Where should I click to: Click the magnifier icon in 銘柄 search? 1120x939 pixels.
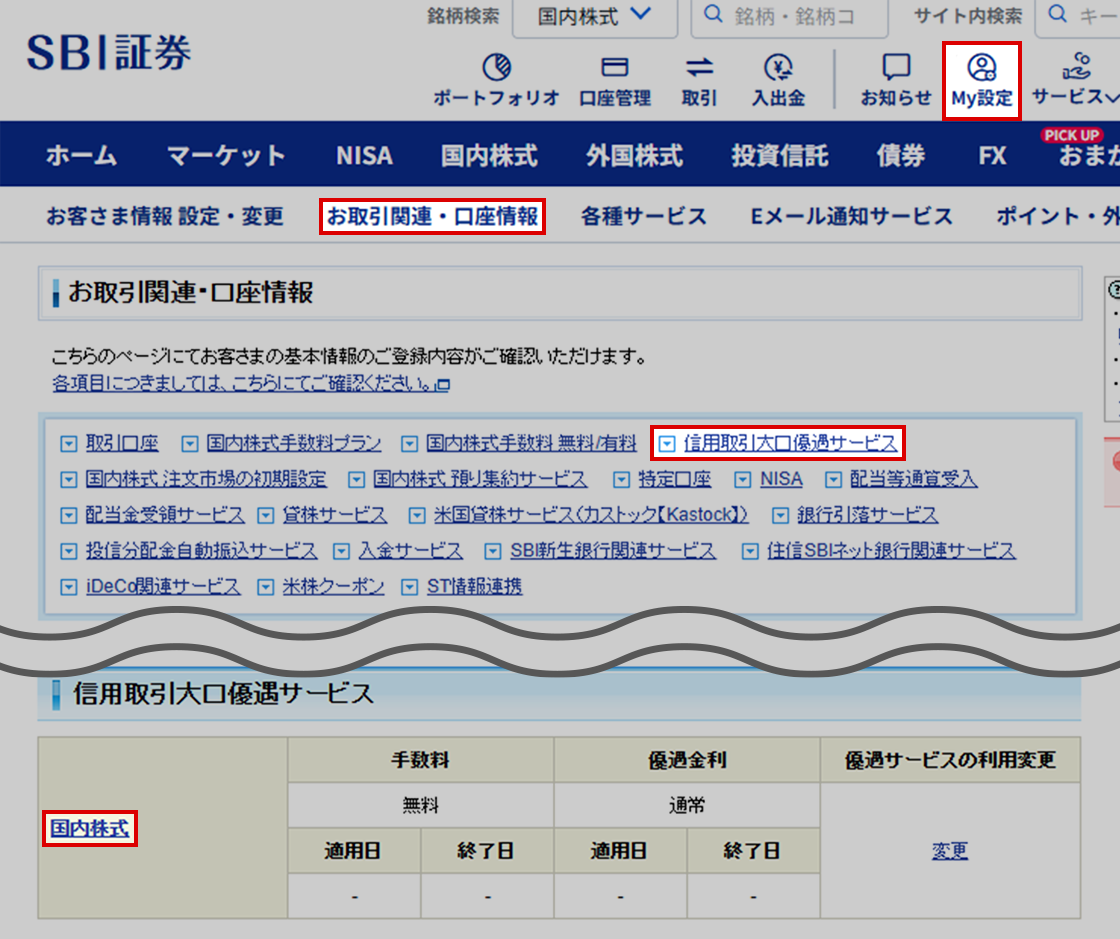pyautogui.click(x=713, y=16)
